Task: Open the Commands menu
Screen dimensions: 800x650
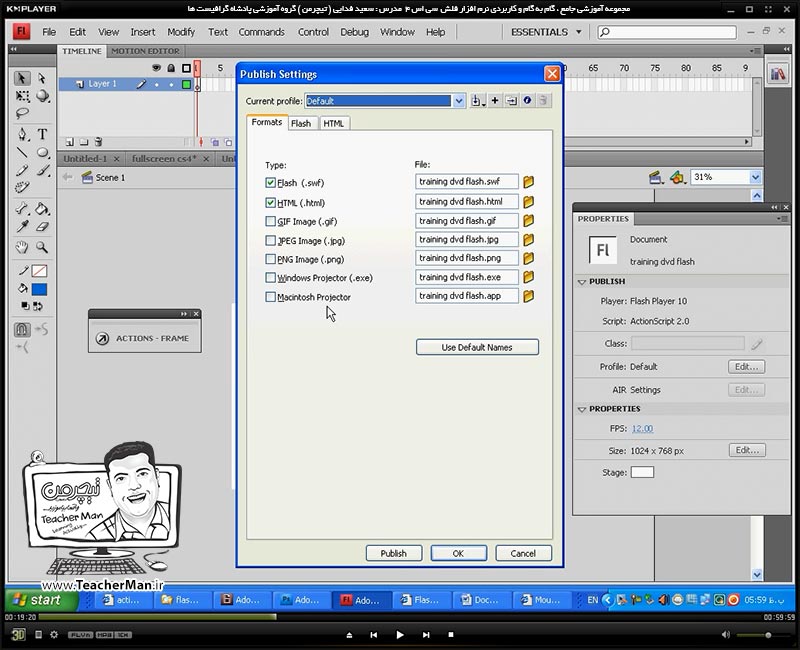Action: click(261, 32)
